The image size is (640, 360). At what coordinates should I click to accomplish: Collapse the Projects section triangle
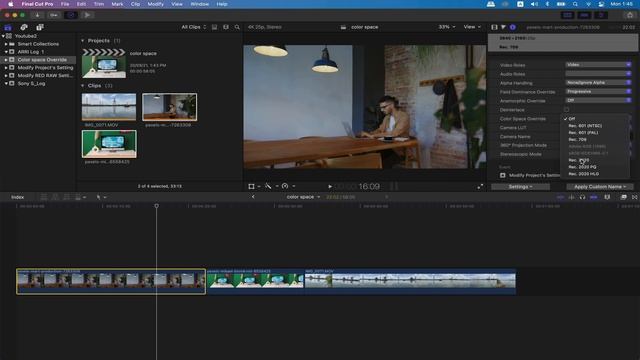(x=82, y=41)
